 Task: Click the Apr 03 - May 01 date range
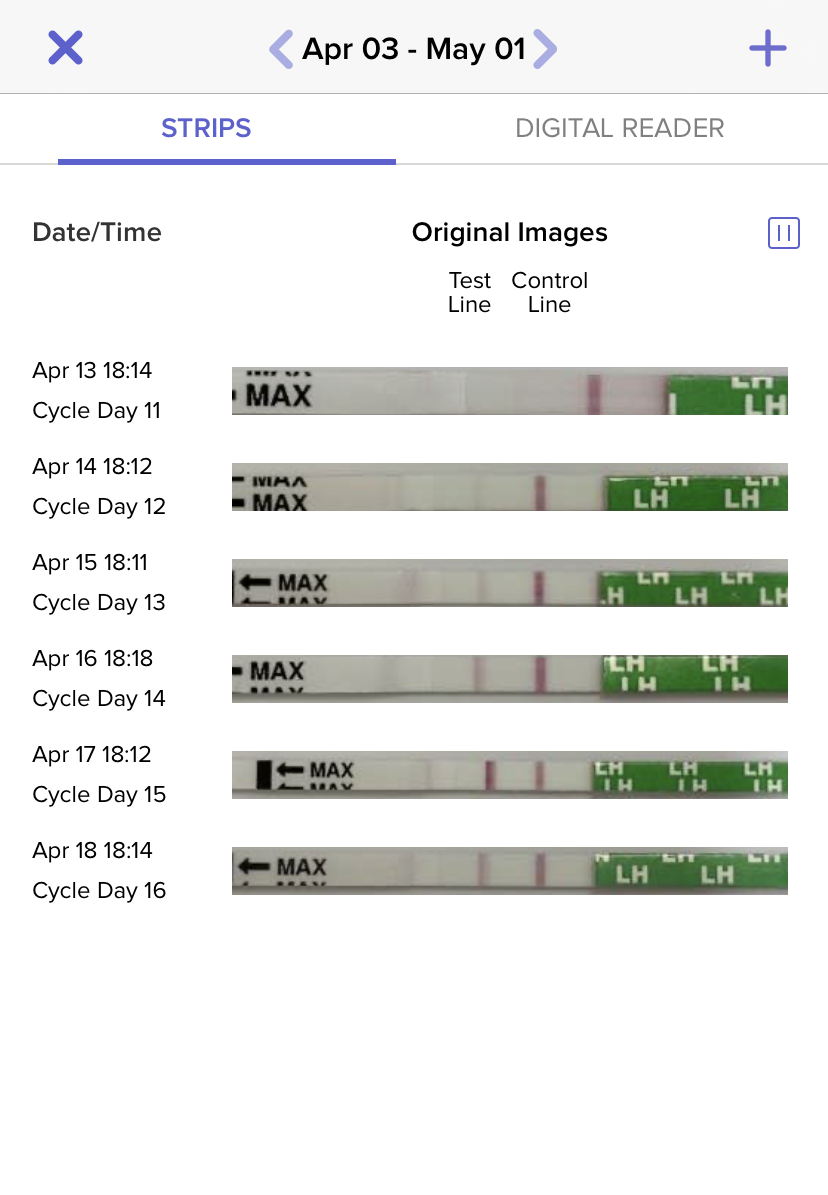pos(413,48)
